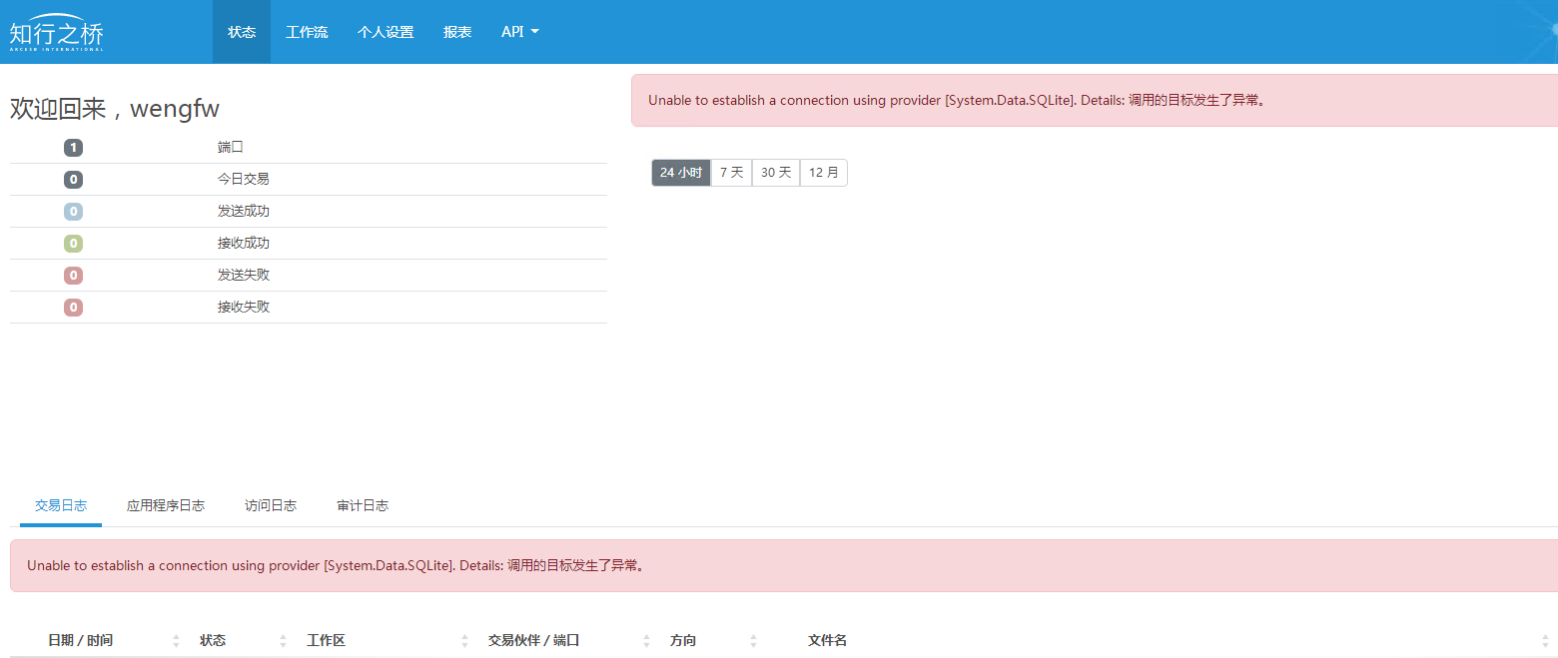Go to 个人设置 page
1558x658 pixels.
click(x=385, y=32)
